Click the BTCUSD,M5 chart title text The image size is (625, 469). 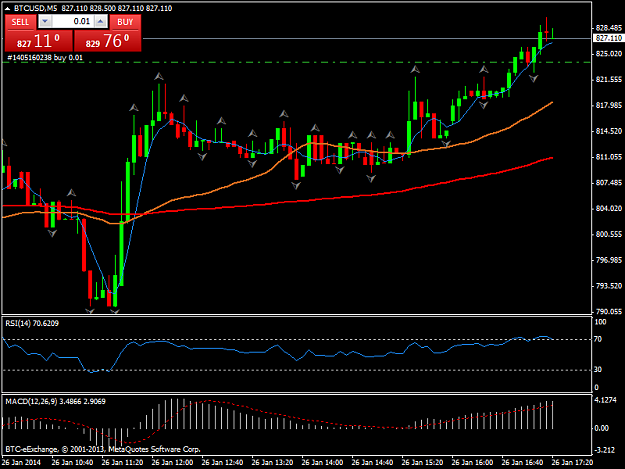[35, 8]
